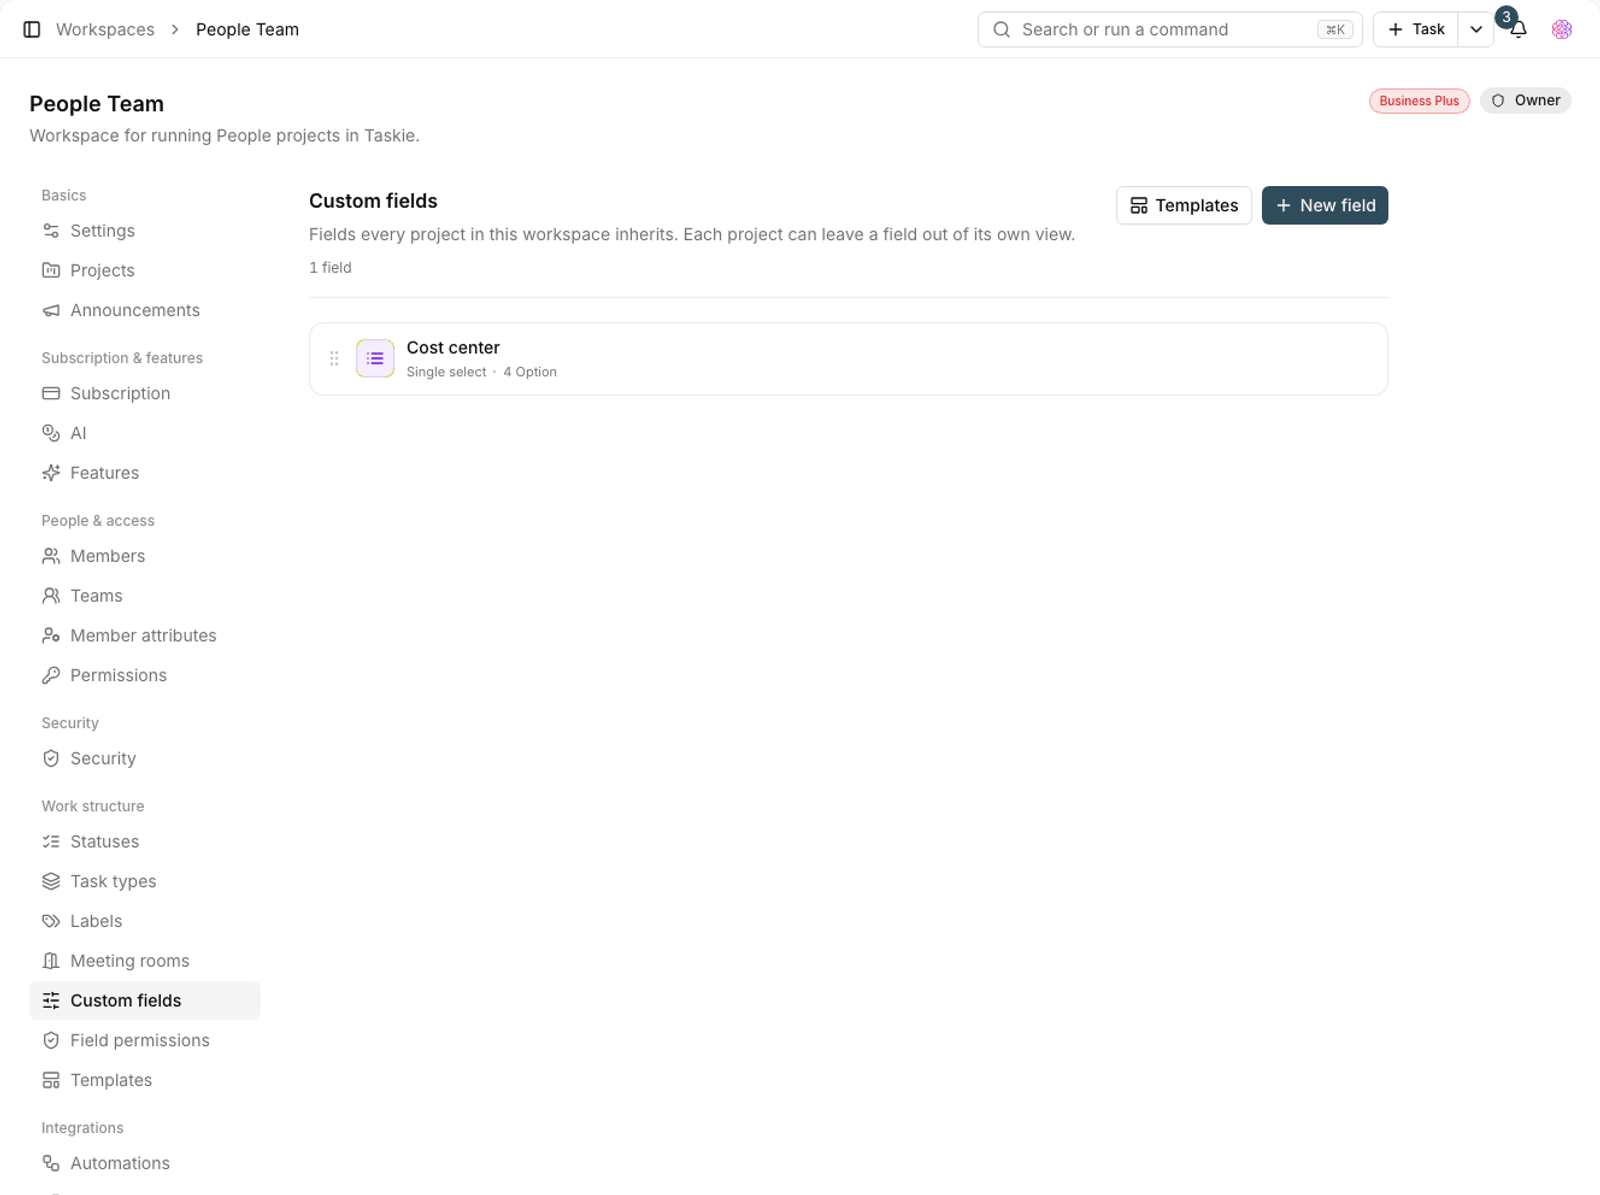Expand the Task dropdown arrow
This screenshot has width=1600, height=1195.
pyautogui.click(x=1476, y=30)
